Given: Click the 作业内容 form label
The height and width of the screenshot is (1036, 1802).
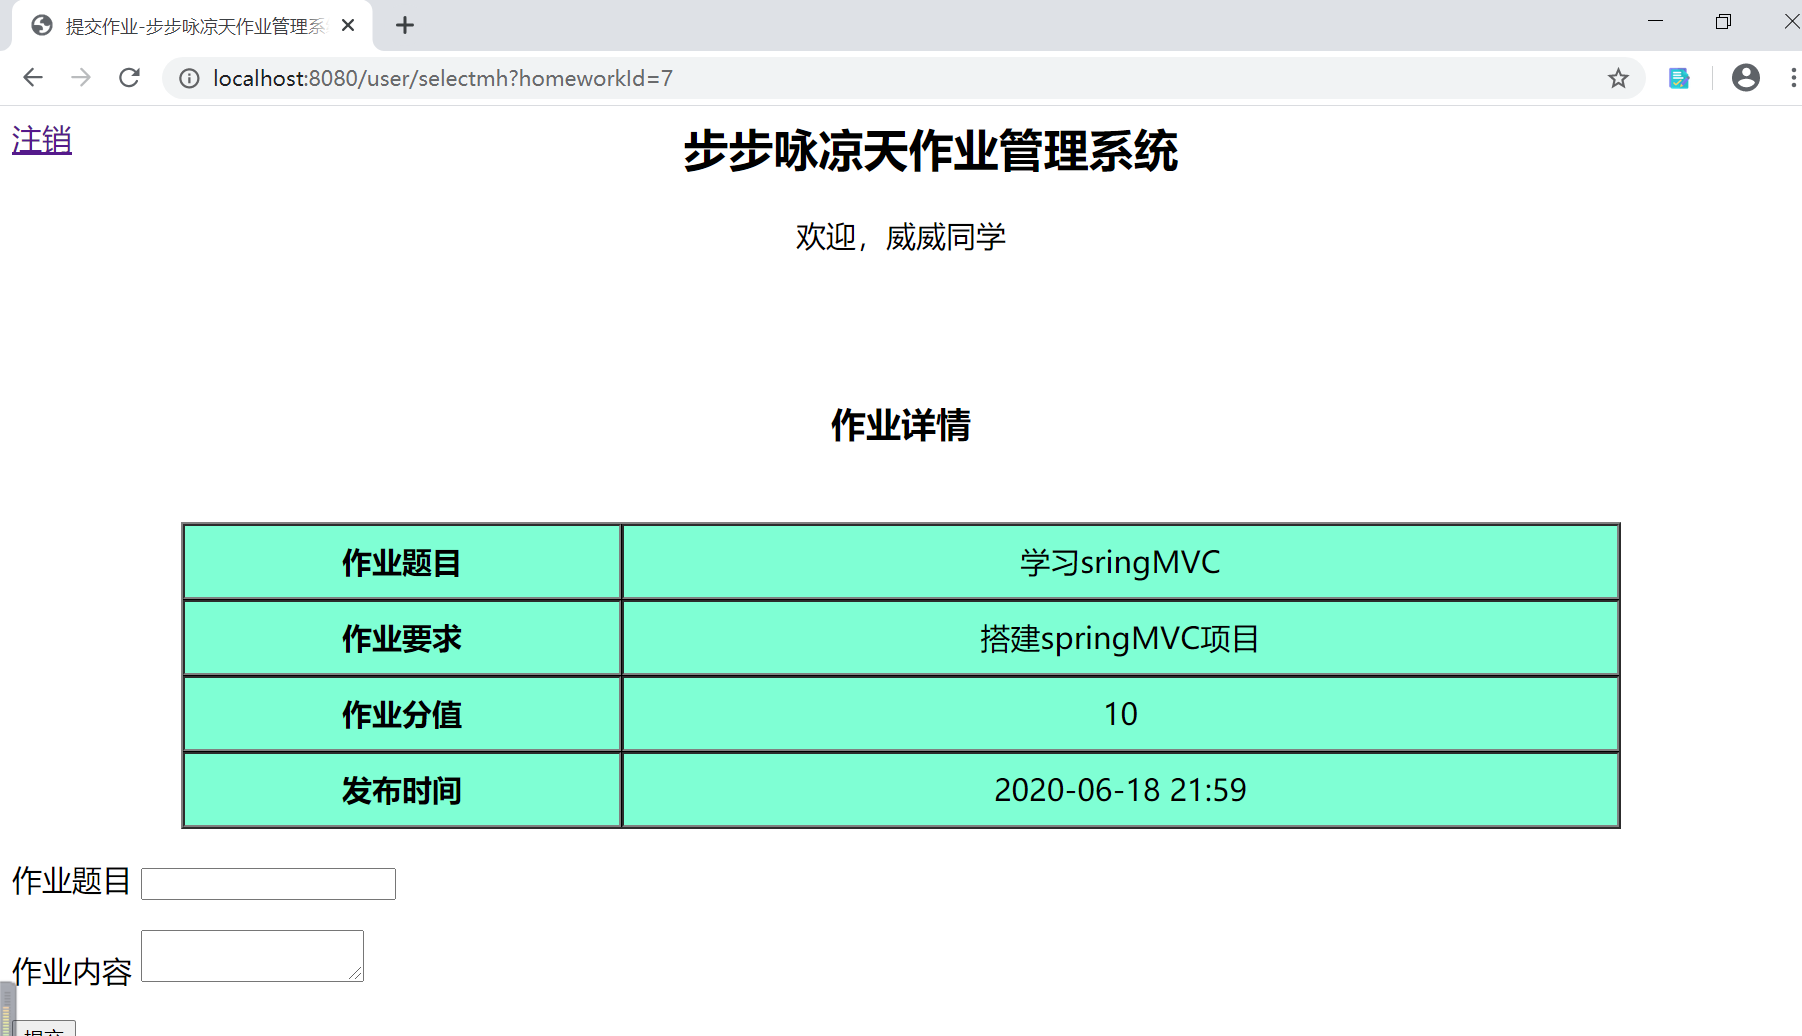Looking at the screenshot, I should pos(72,971).
